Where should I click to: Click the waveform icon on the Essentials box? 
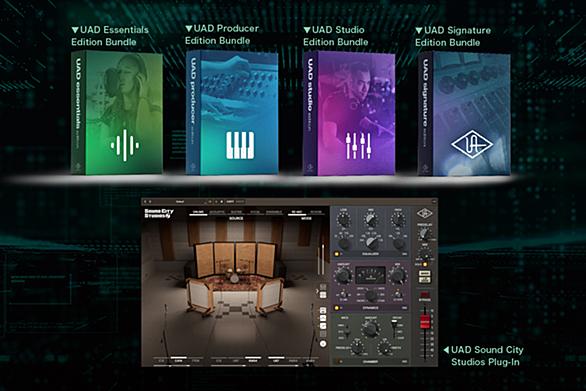[125, 145]
